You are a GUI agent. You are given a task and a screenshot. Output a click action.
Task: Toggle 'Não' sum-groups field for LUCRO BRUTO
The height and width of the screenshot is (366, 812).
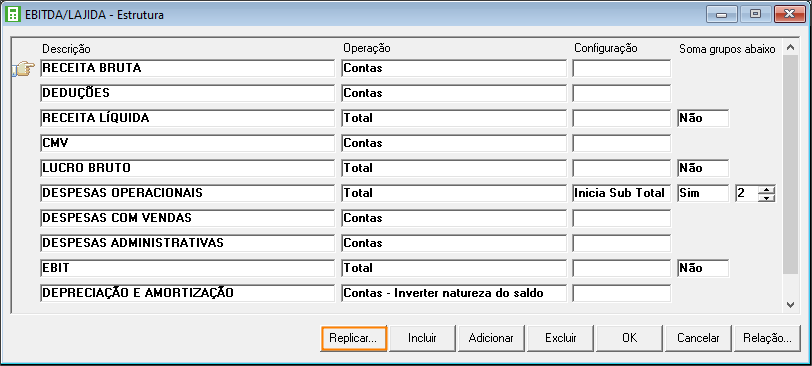[x=703, y=168]
